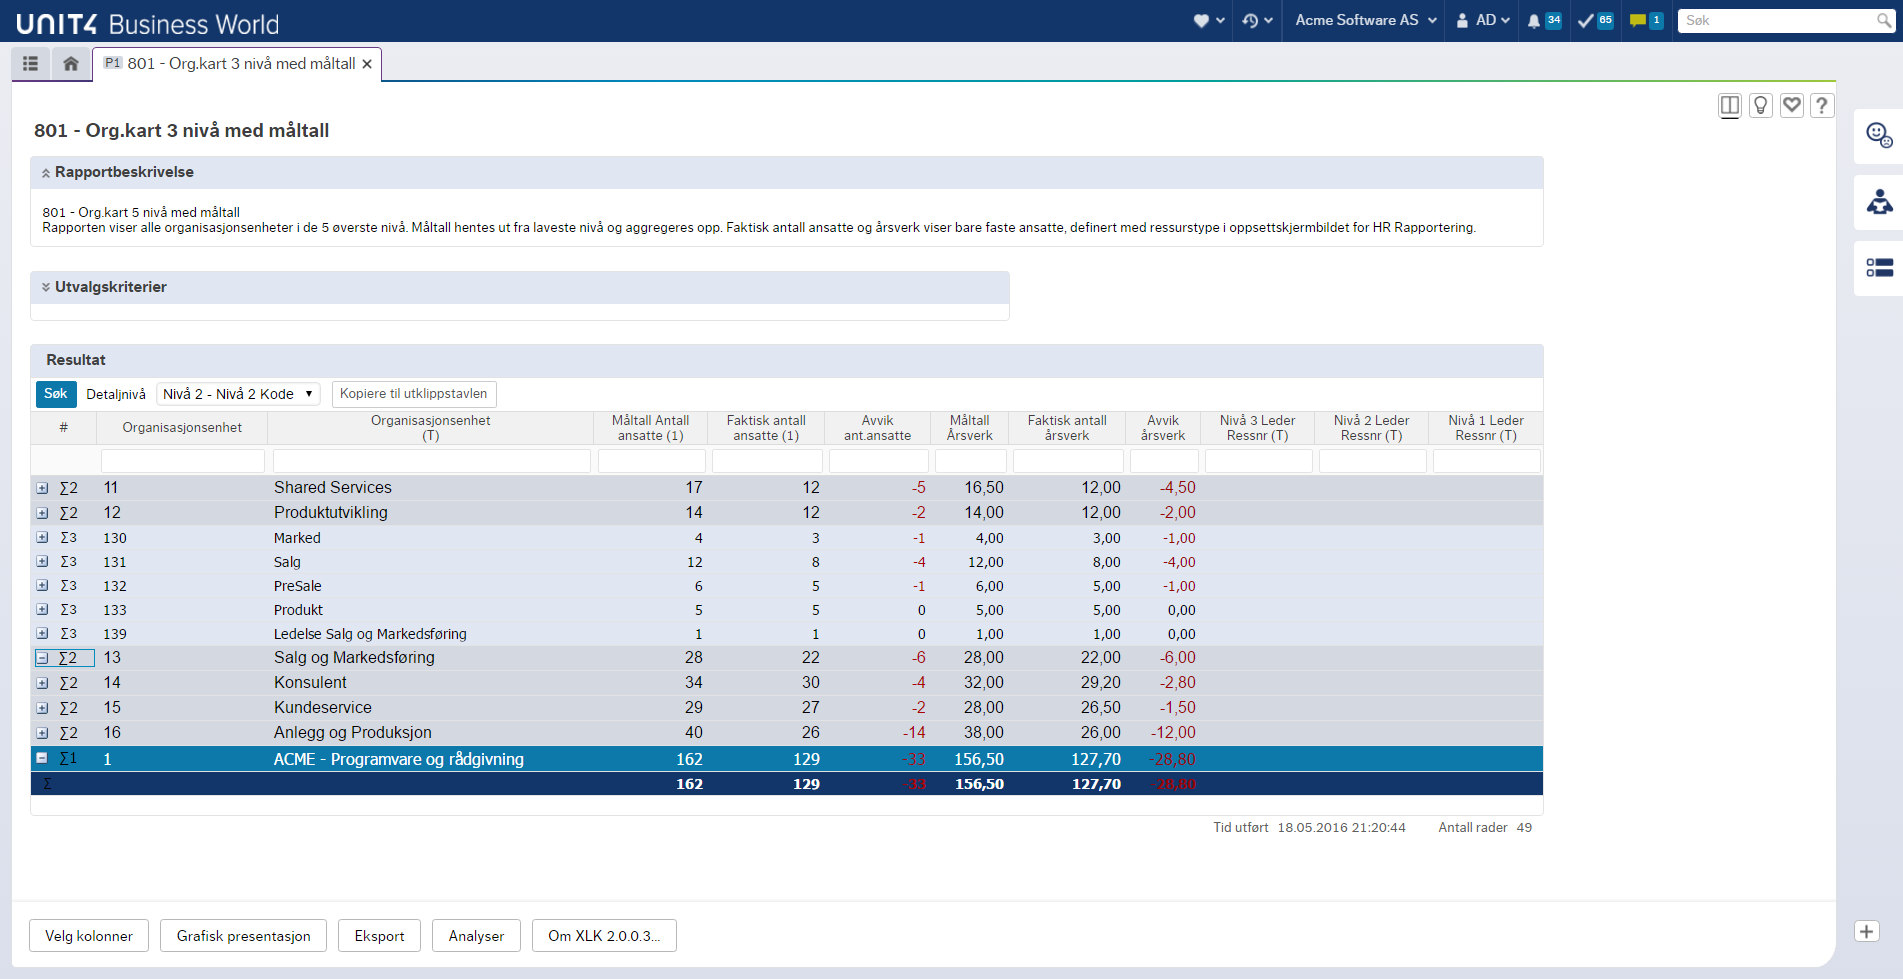Image resolution: width=1903 pixels, height=979 pixels.
Task: Expand row 15 Kundeservice
Action: coord(42,708)
